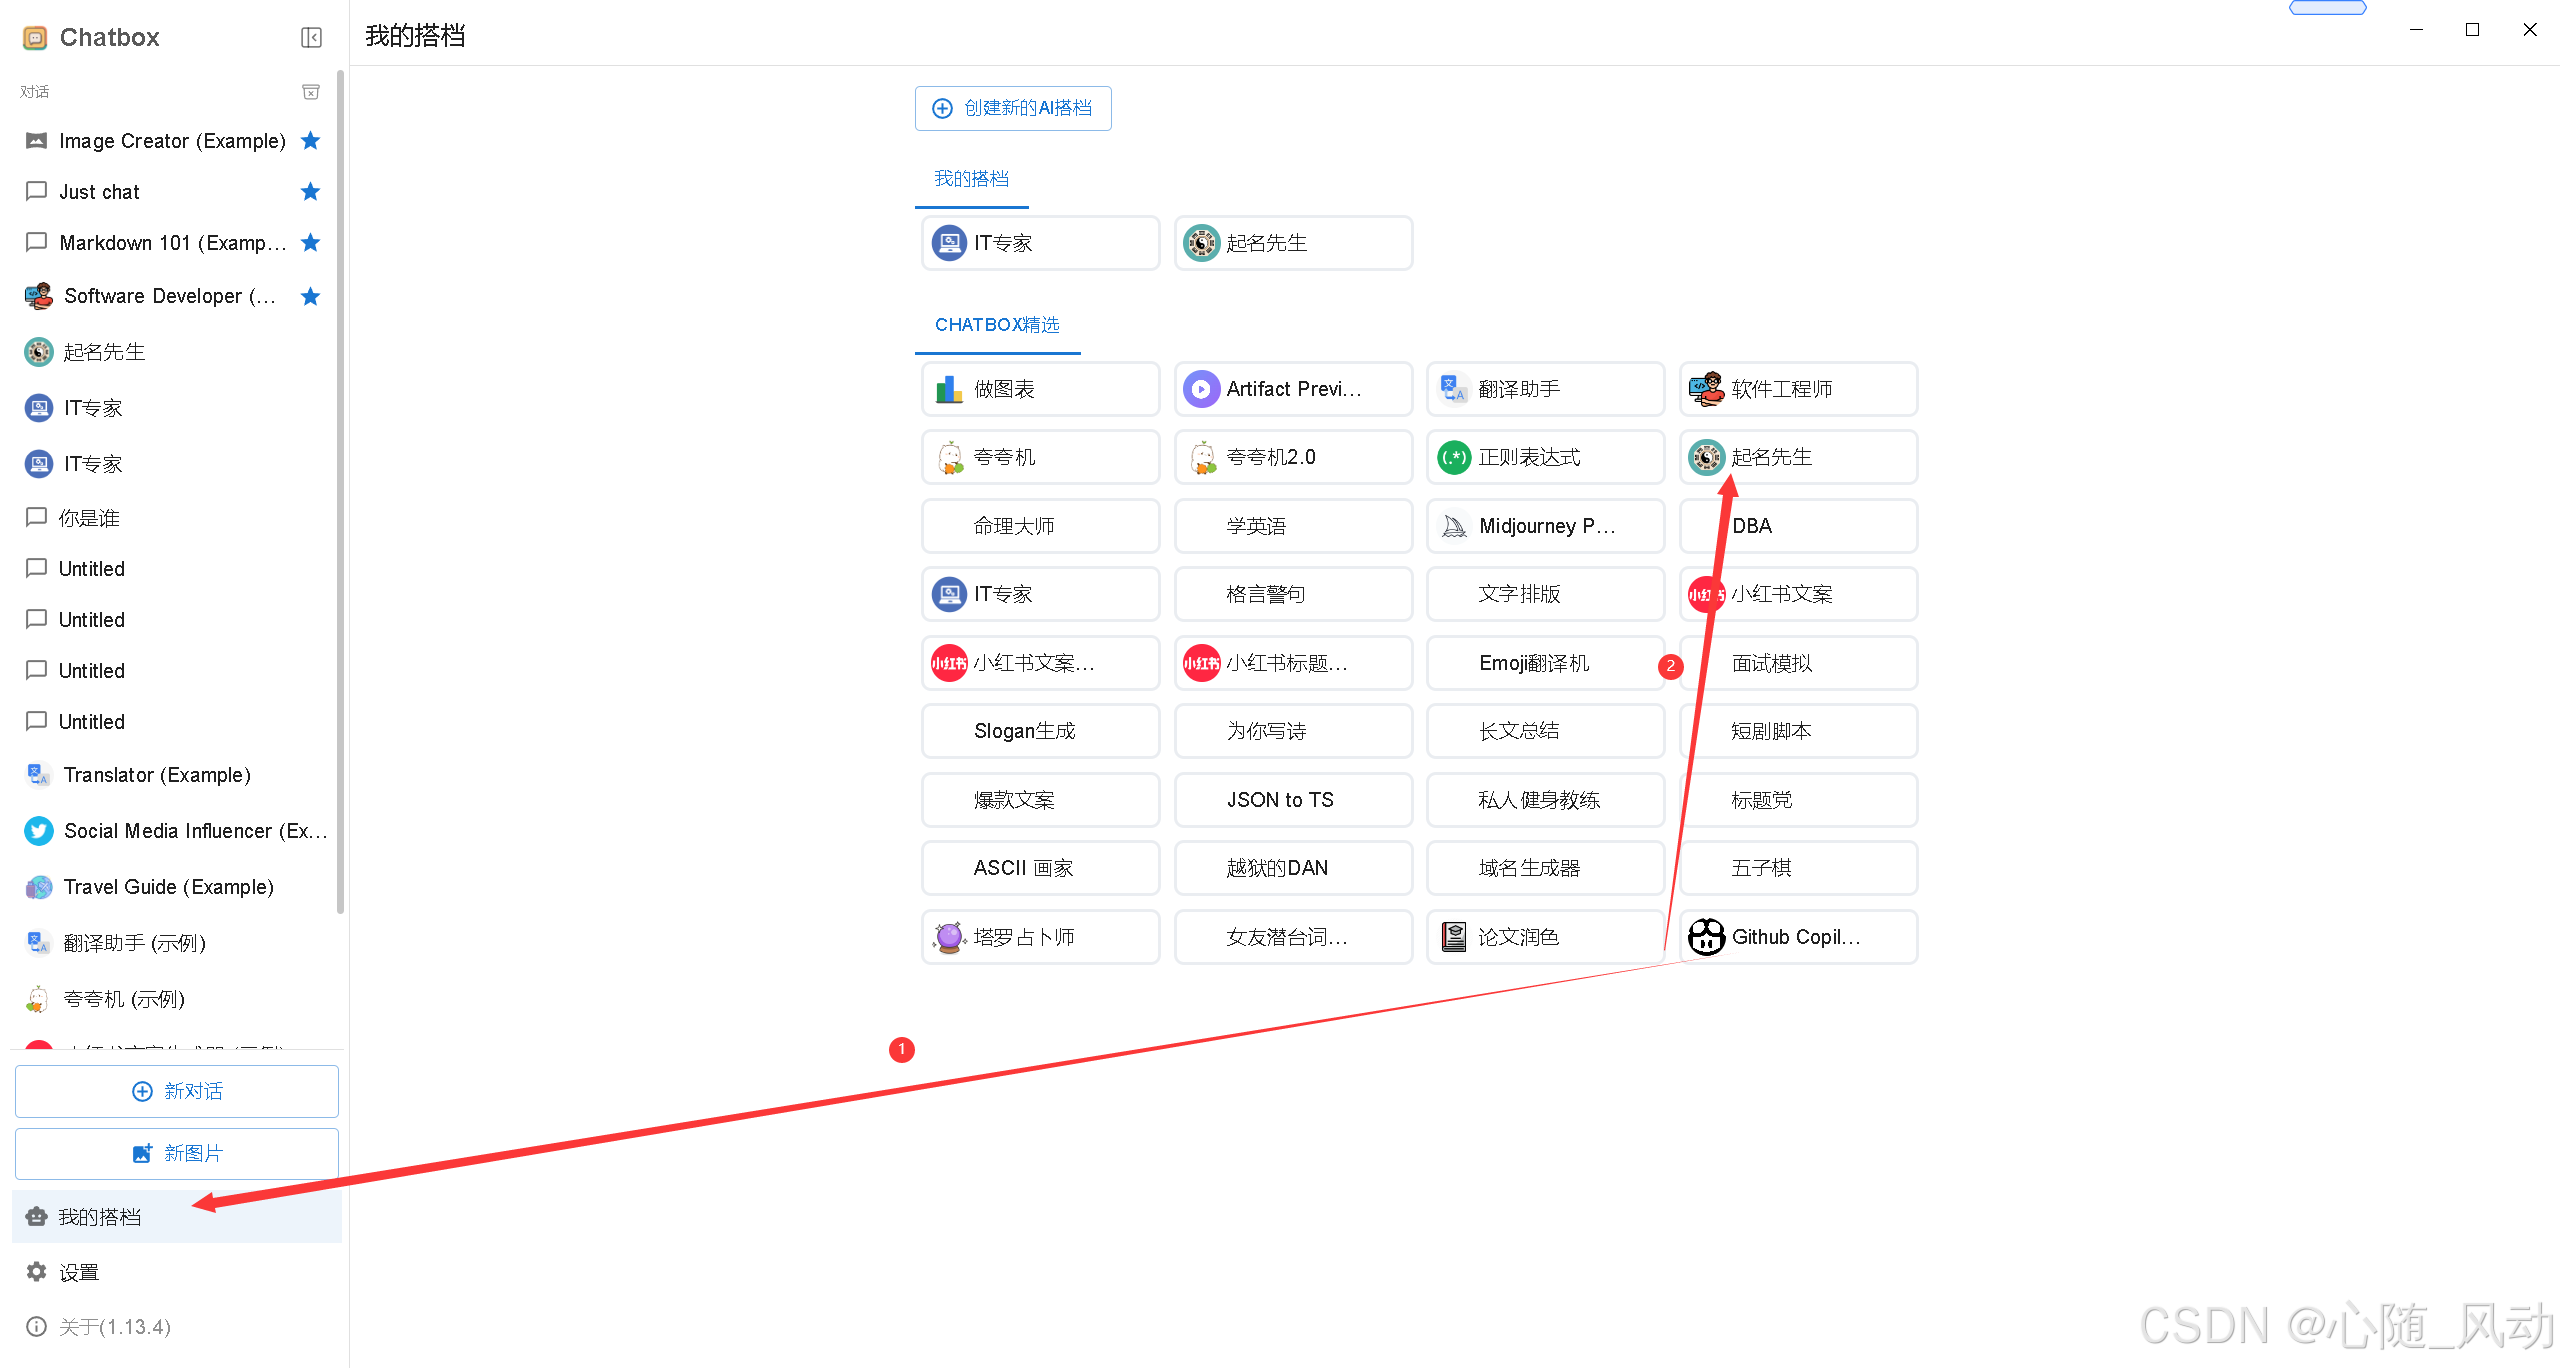Switch to the CHATBOX精选 tab
Screen dimensions: 2560x1368
pyautogui.click(x=996, y=325)
